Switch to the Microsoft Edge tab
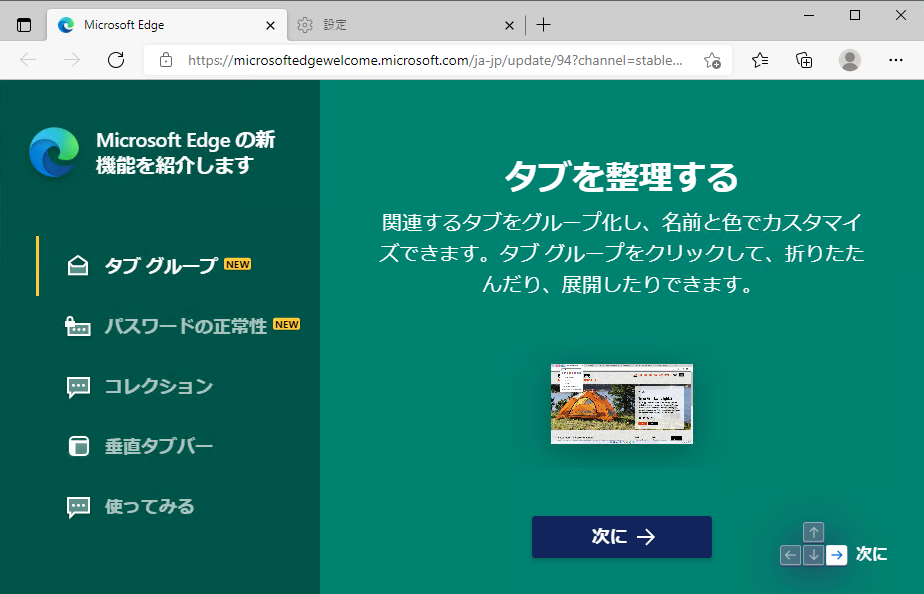This screenshot has height=594, width=924. click(167, 25)
